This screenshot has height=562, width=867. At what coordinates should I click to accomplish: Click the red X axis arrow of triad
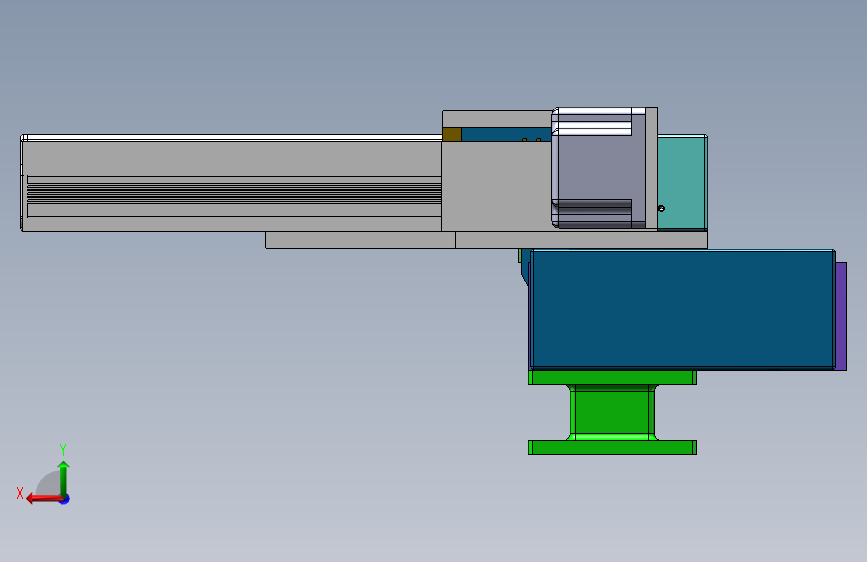pos(43,499)
